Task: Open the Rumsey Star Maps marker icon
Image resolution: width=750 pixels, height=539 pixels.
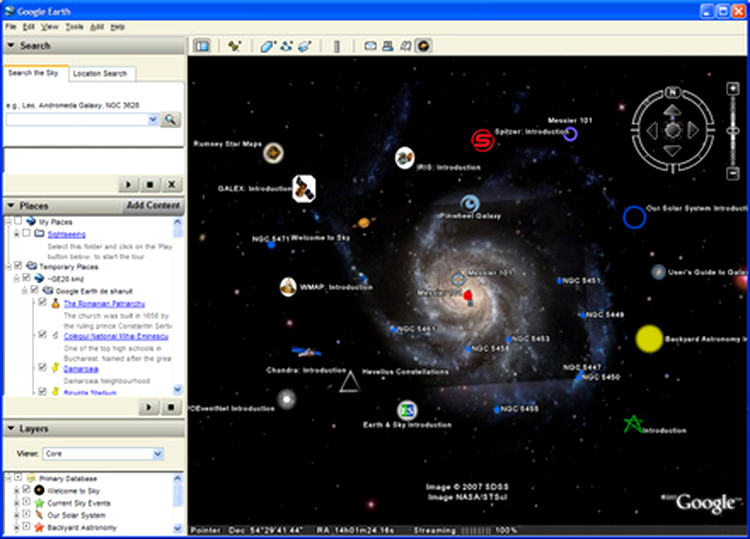Action: 274,153
